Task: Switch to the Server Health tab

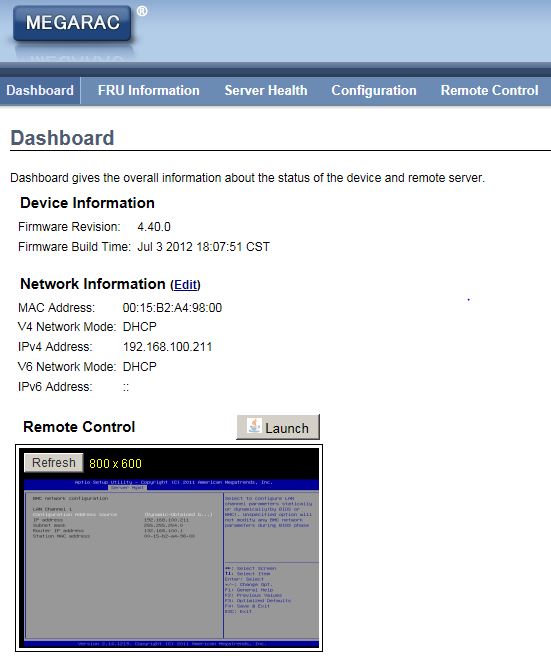Action: [x=266, y=90]
